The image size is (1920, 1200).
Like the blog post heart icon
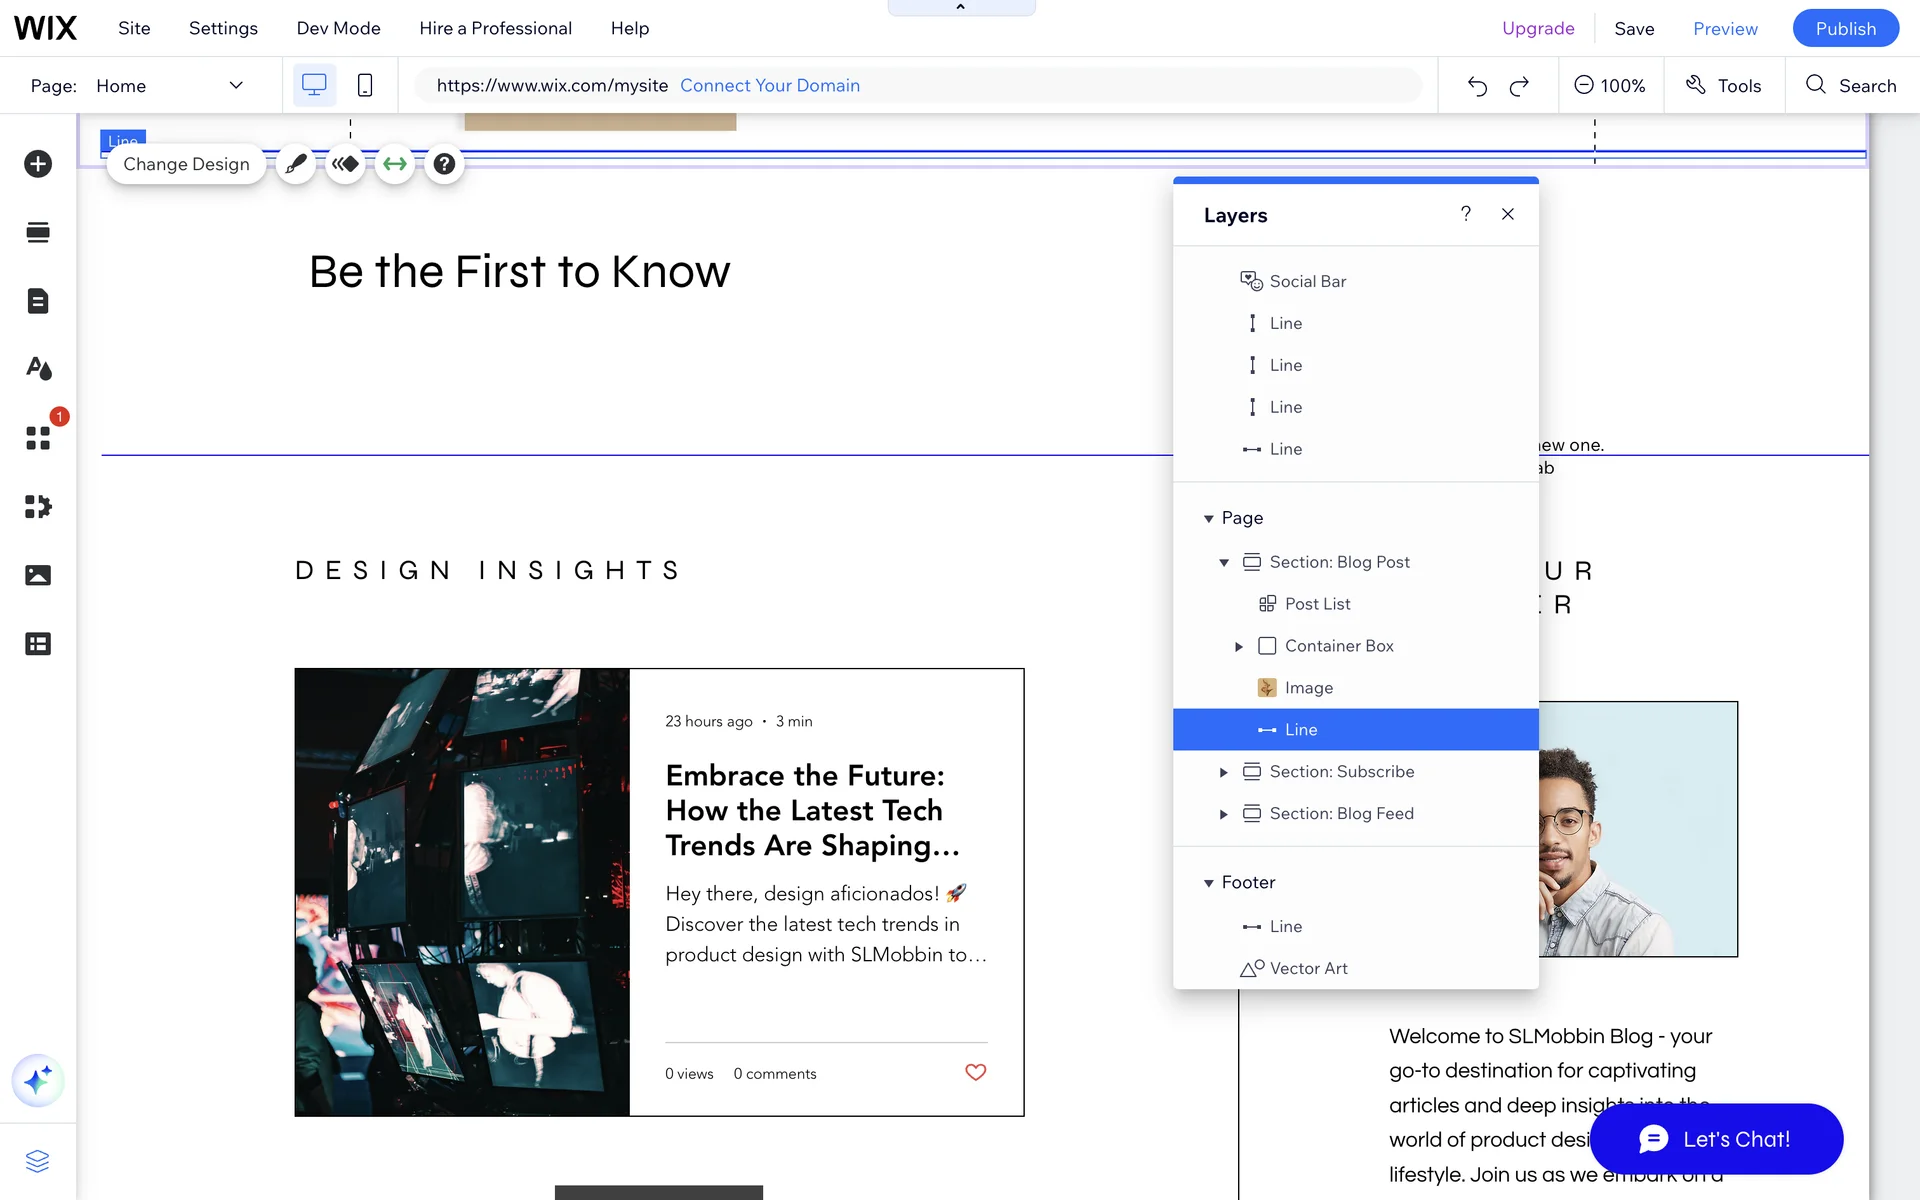[x=975, y=1072]
